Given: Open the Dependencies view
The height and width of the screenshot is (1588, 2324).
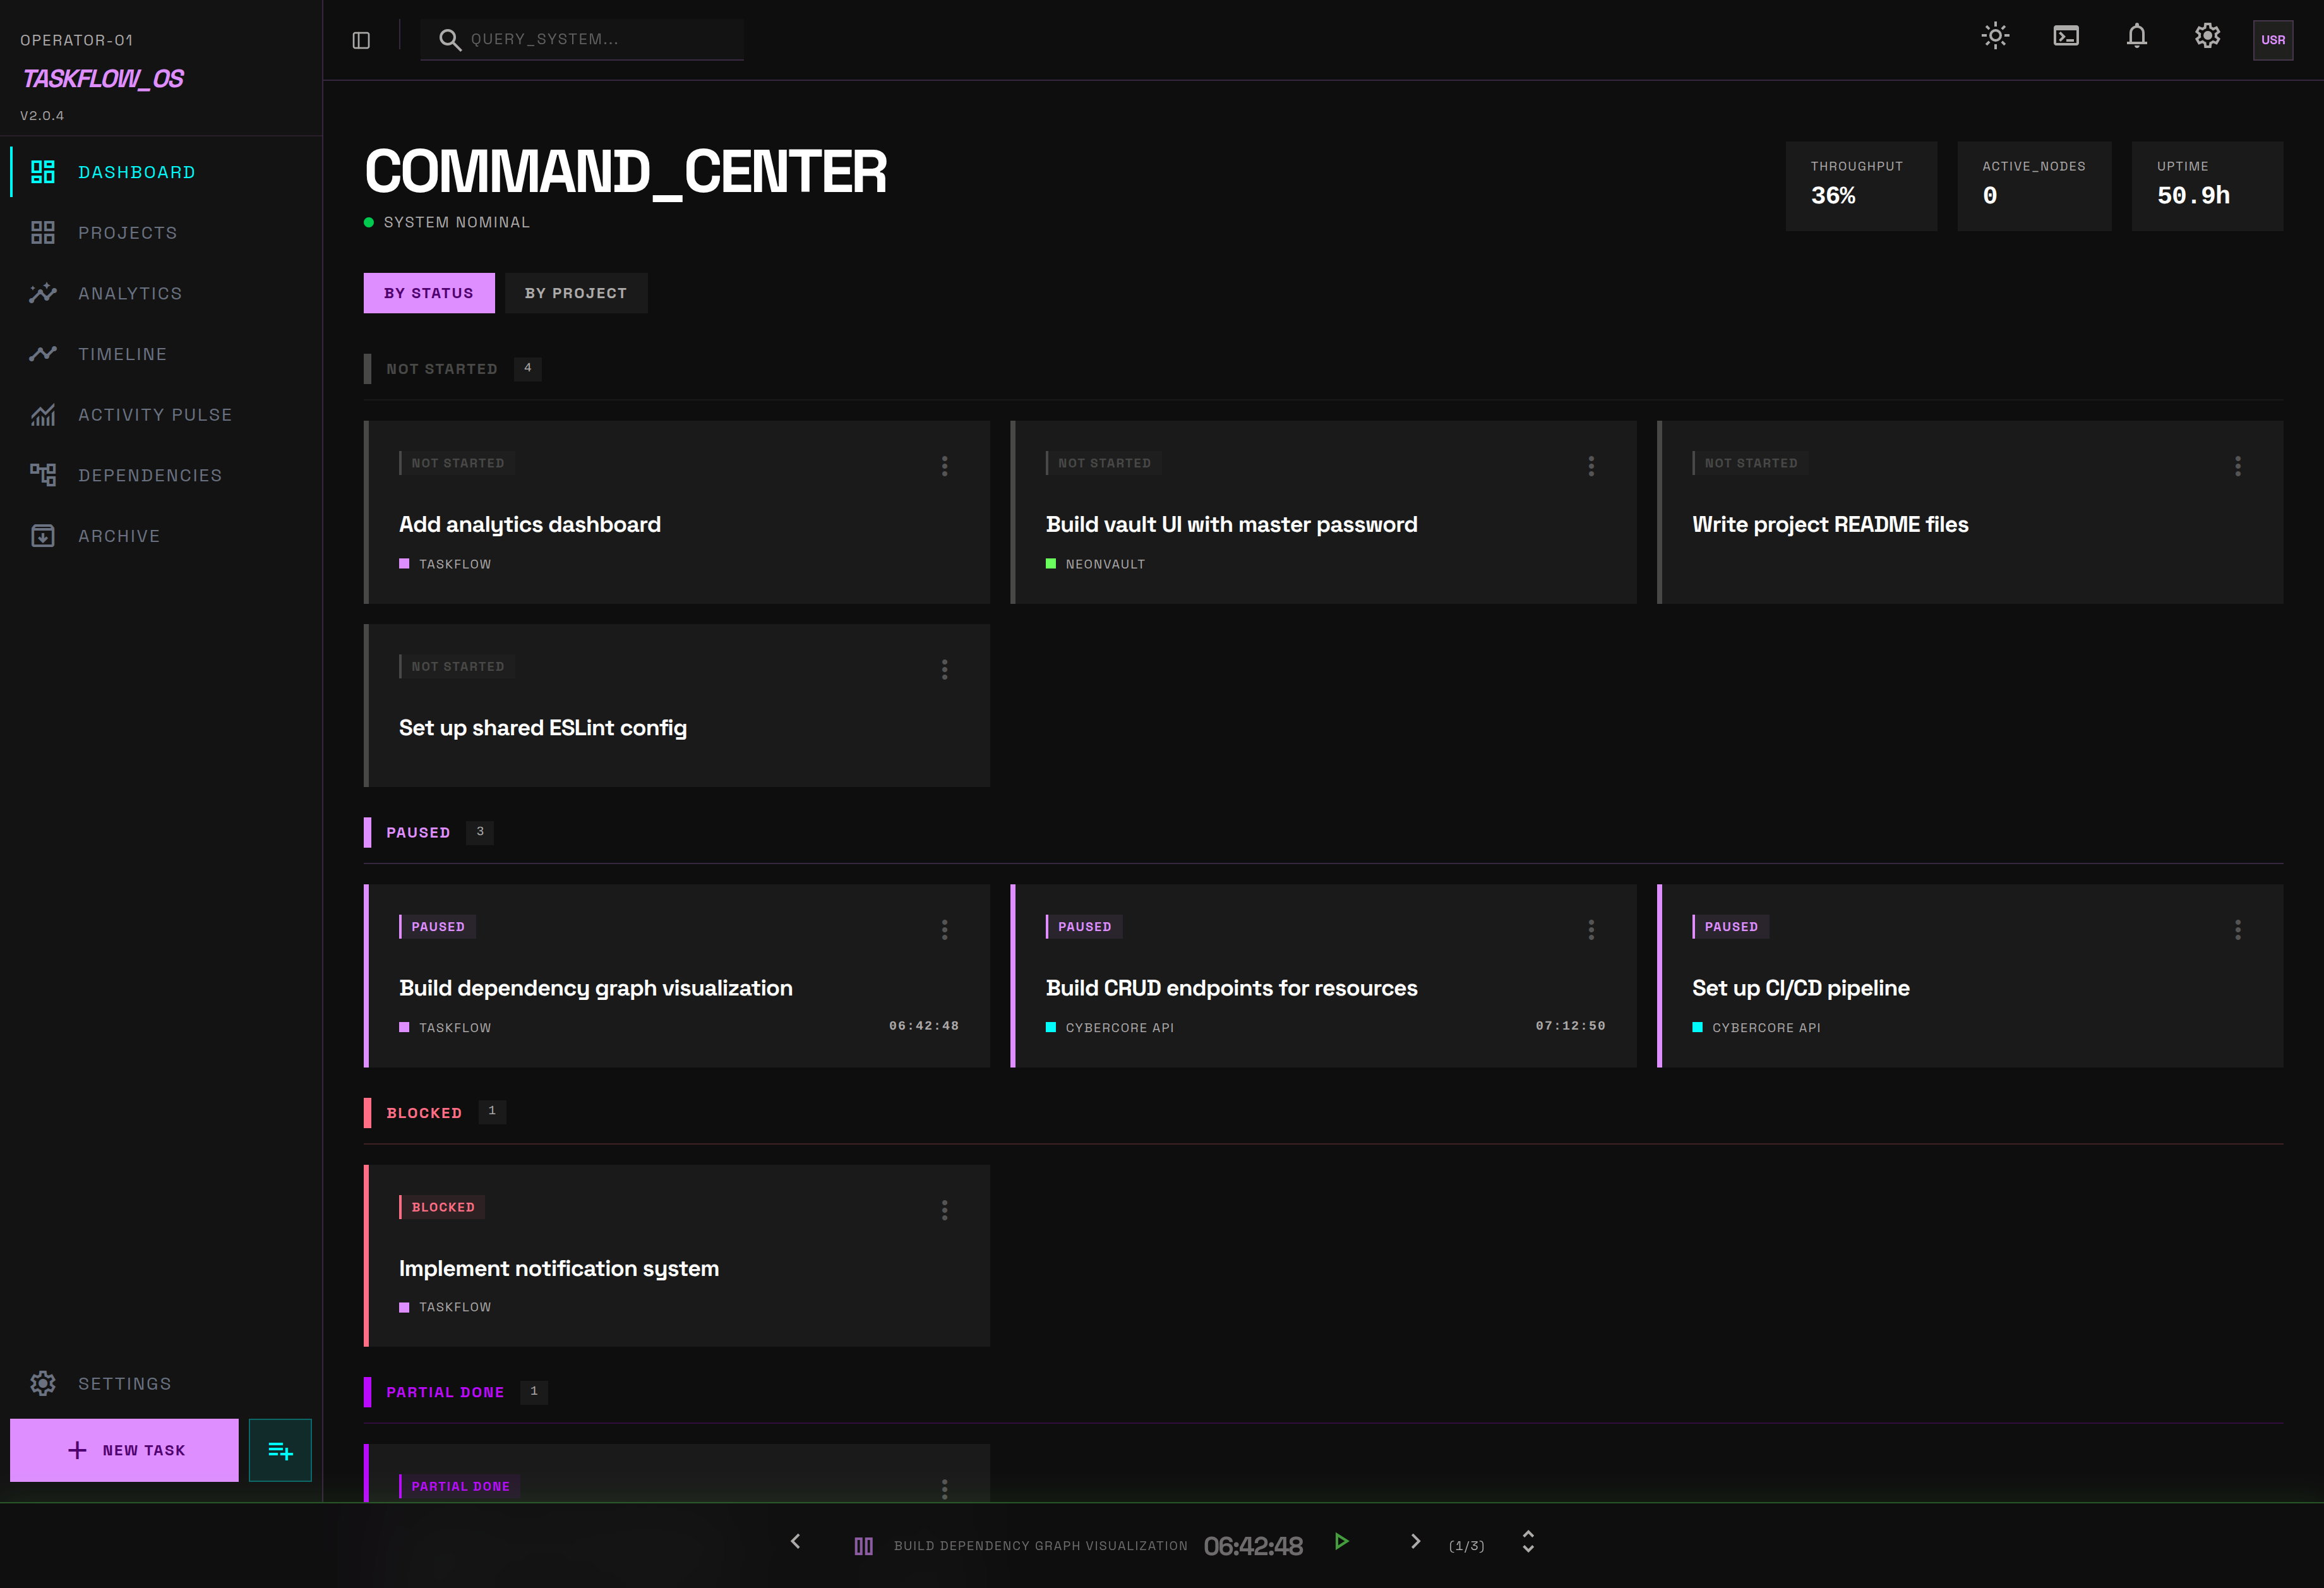Looking at the screenshot, I should coord(150,475).
